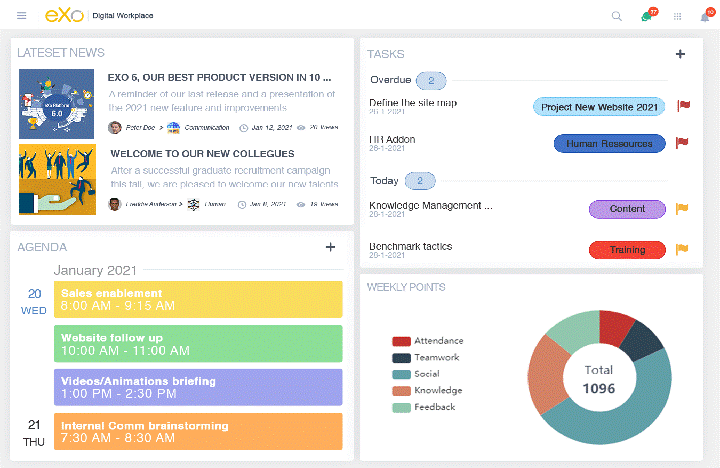Image resolution: width=720 pixels, height=468 pixels.
Task: Click 'Communication' space name link
Action: (x=207, y=128)
